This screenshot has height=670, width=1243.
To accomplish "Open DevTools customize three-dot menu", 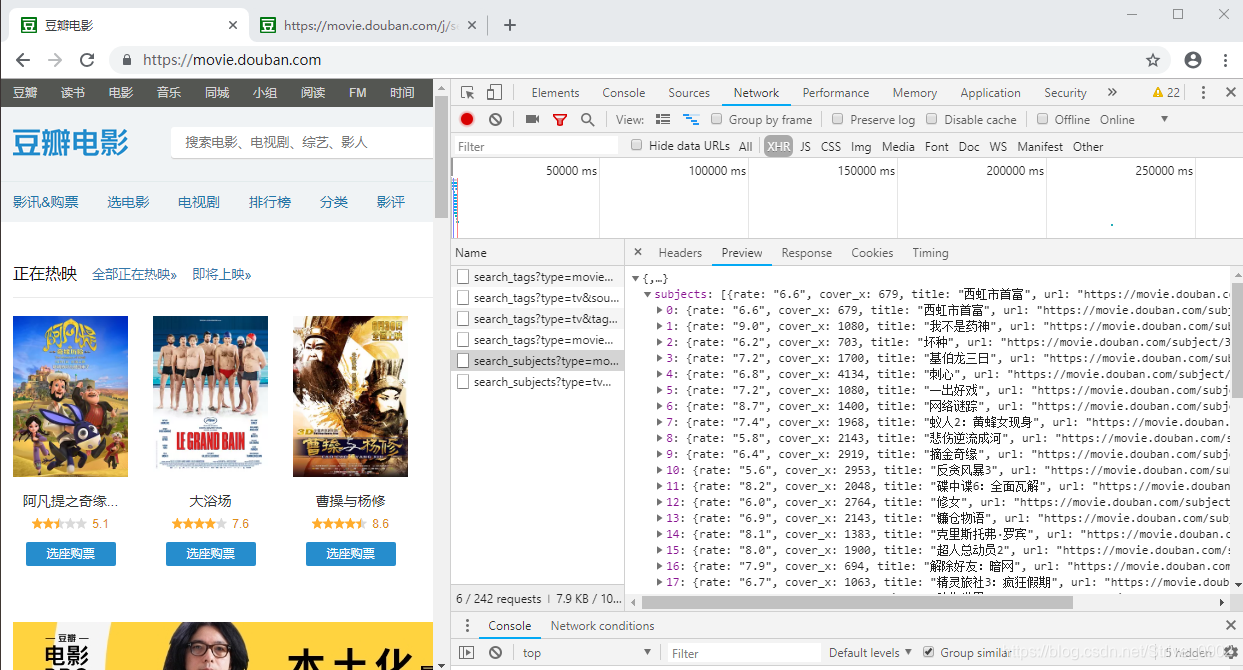I will tap(1203, 92).
